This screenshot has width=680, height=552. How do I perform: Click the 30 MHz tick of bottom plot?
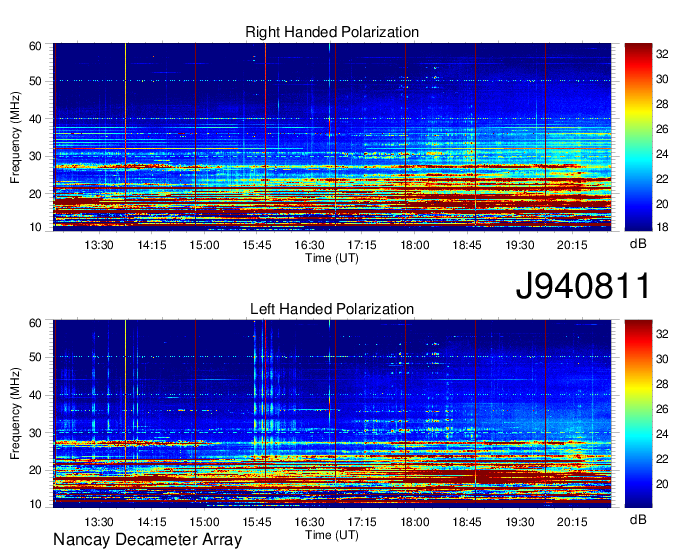click(x=35, y=433)
